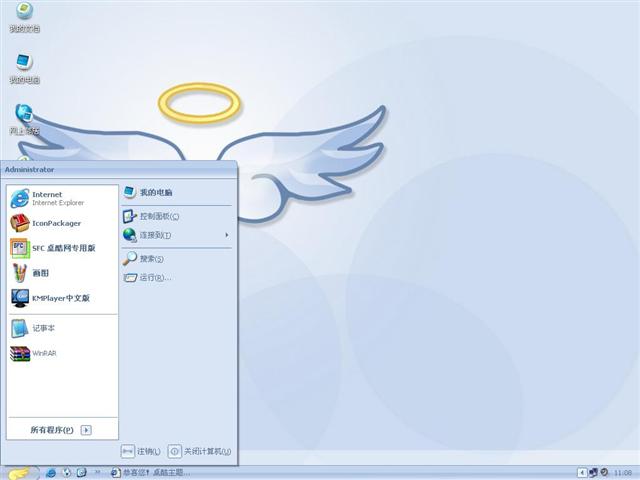The height and width of the screenshot is (480, 640).
Task: Open SFC 桌酷网专用版 in the Start menu
Action: click(62, 248)
